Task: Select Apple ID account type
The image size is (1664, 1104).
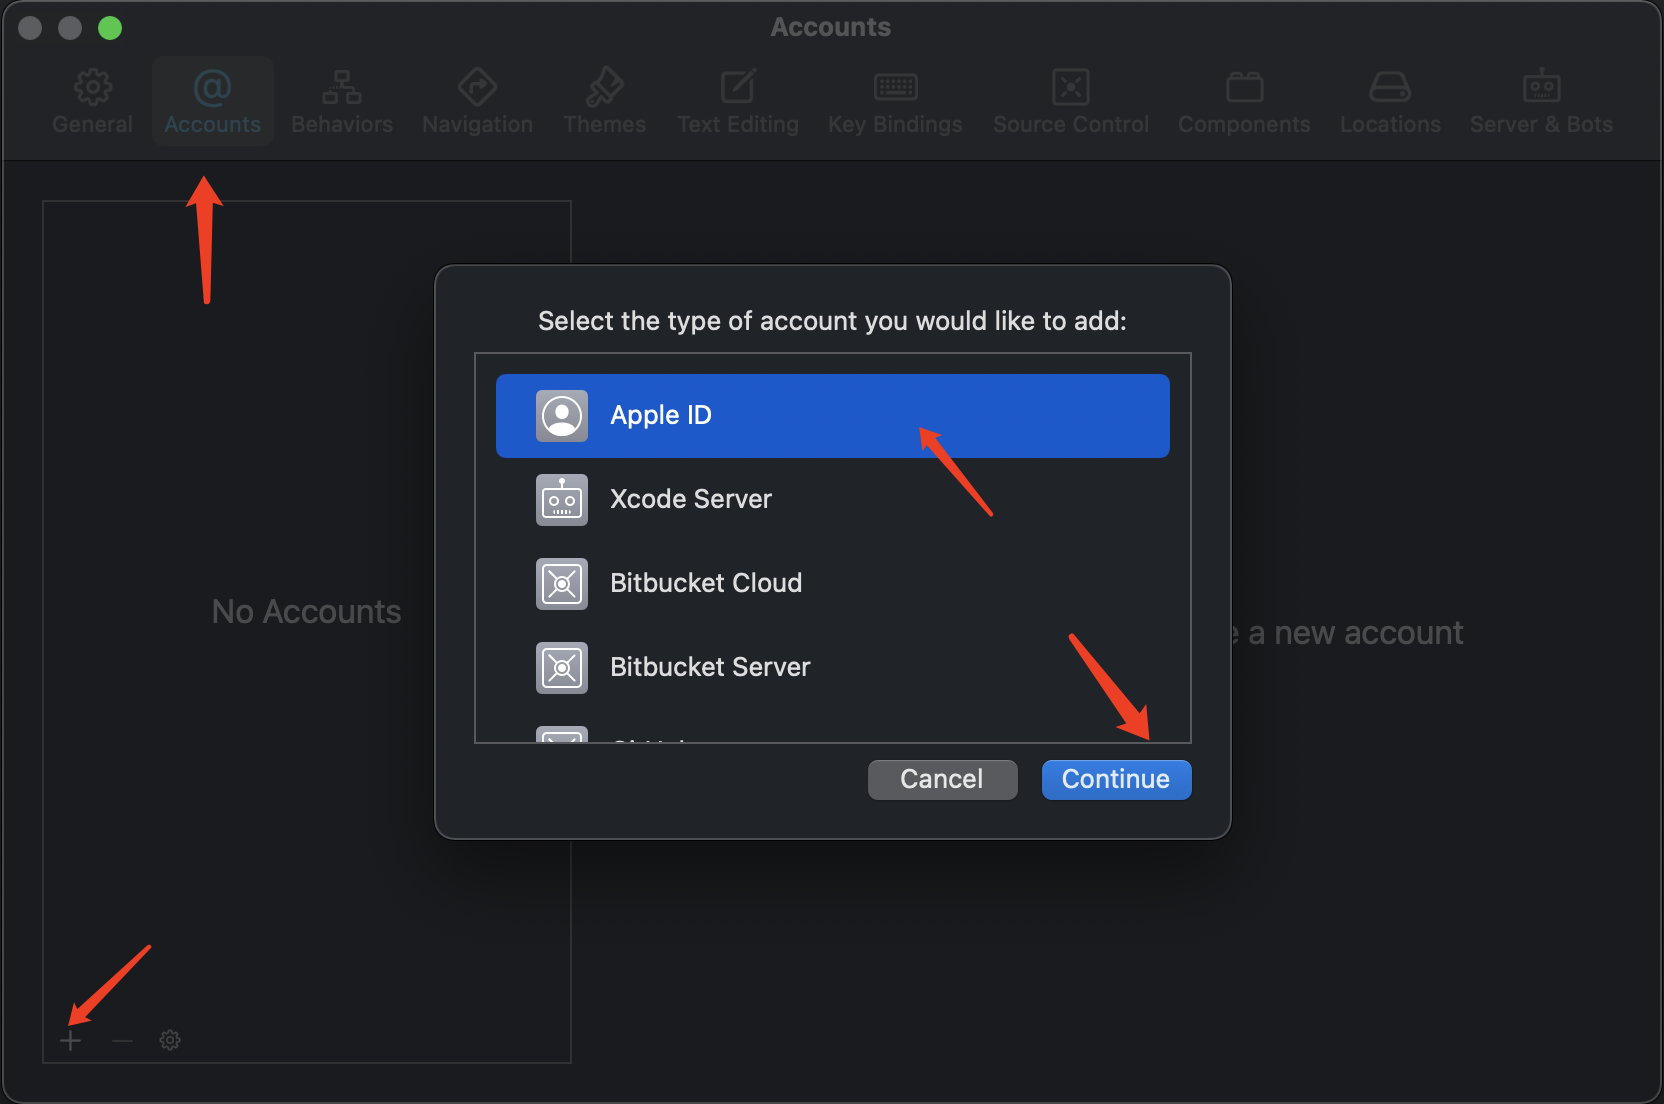Action: point(833,416)
